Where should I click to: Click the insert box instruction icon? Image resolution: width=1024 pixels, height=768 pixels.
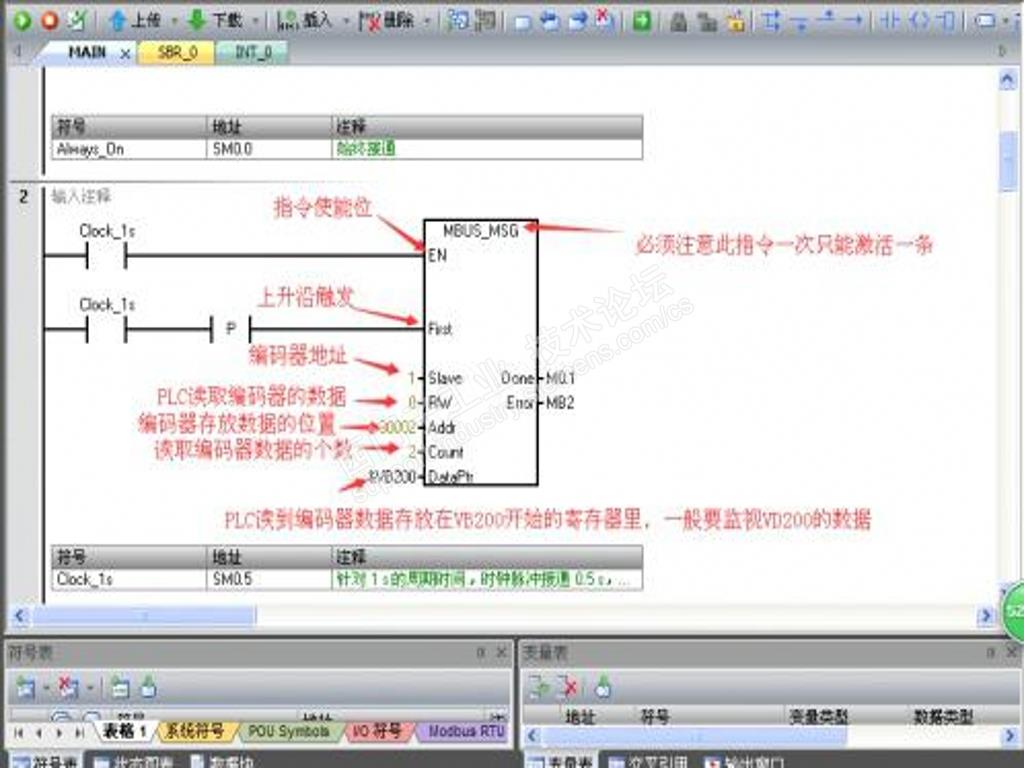point(945,21)
